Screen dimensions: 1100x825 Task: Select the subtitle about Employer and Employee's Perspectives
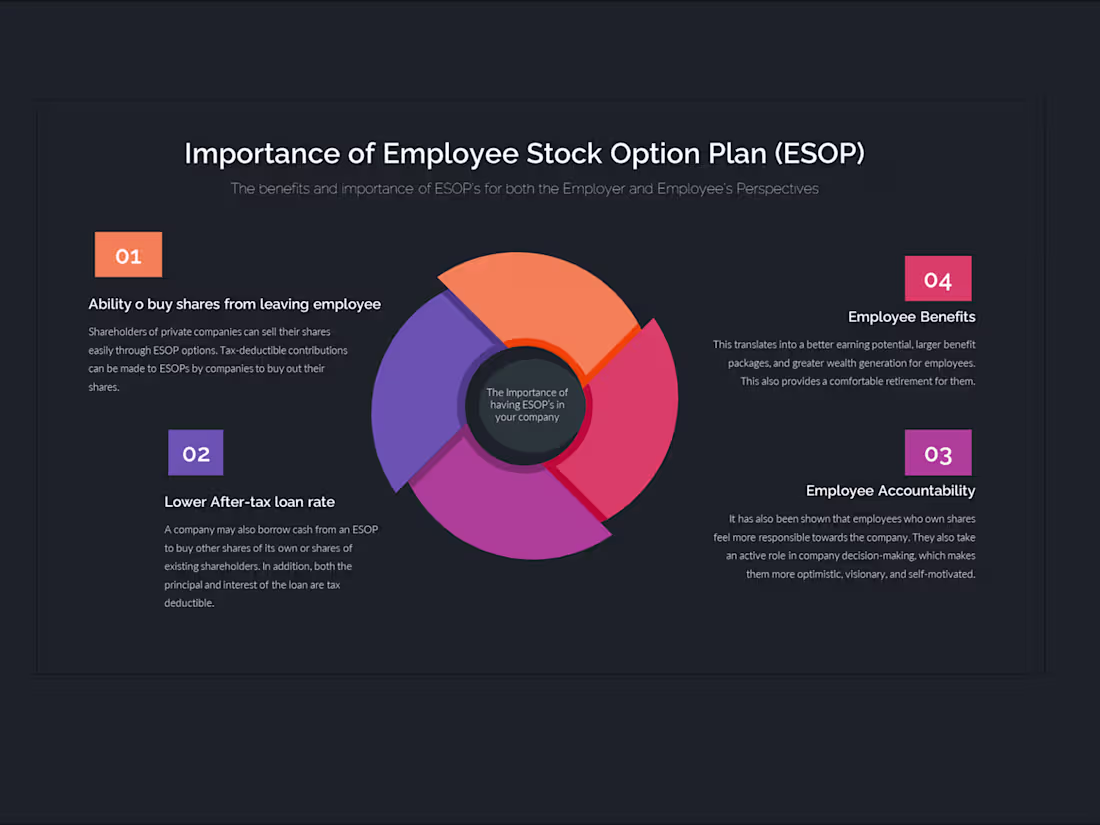[524, 188]
